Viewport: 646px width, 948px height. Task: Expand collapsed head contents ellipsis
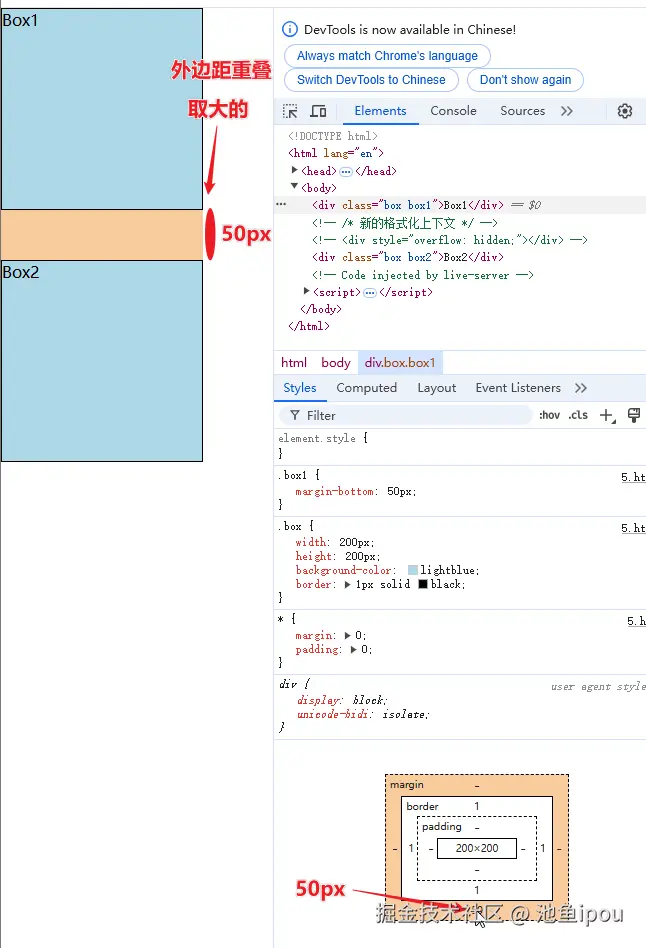tap(346, 172)
